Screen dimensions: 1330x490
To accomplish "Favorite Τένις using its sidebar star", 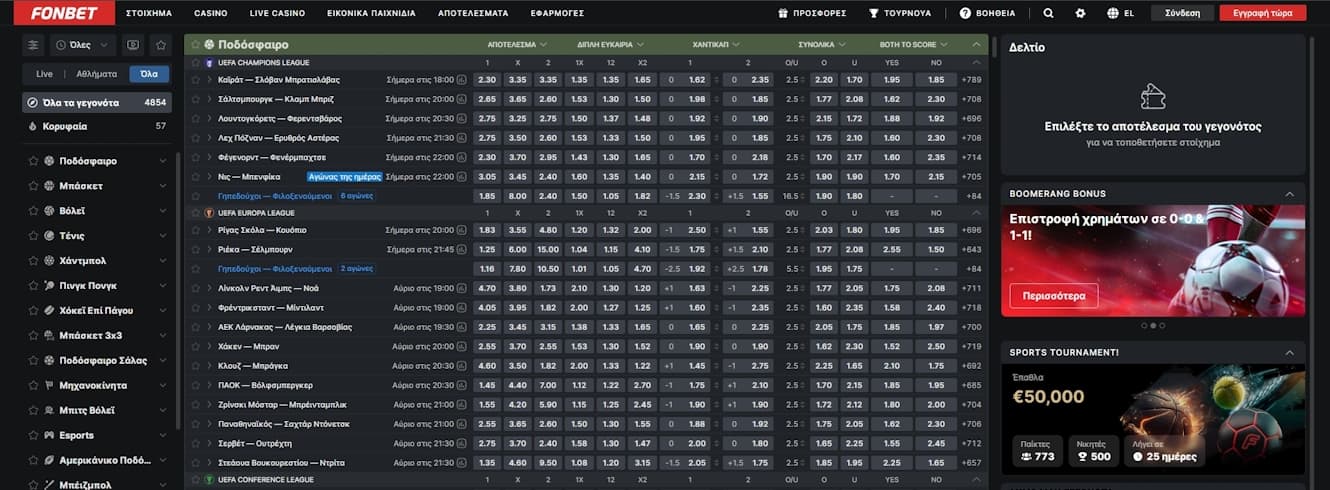I will pos(33,236).
